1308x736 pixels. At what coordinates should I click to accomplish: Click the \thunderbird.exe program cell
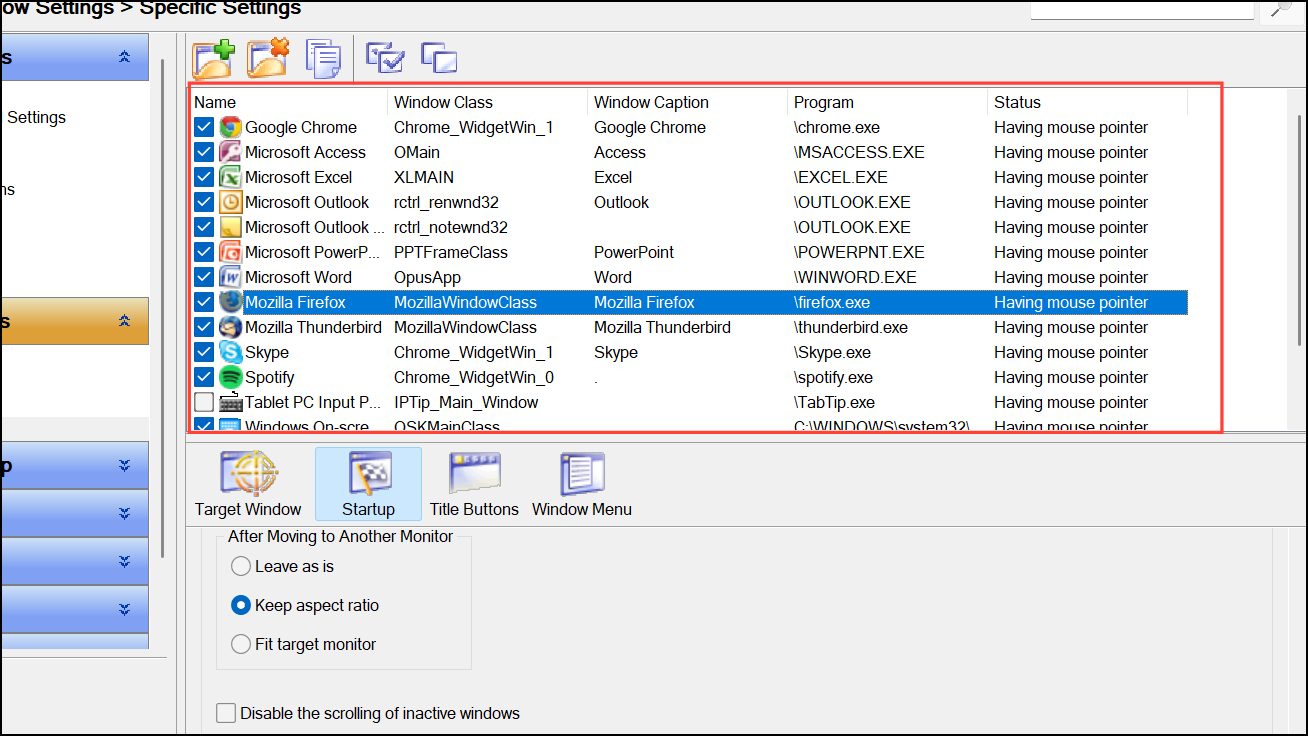point(851,327)
